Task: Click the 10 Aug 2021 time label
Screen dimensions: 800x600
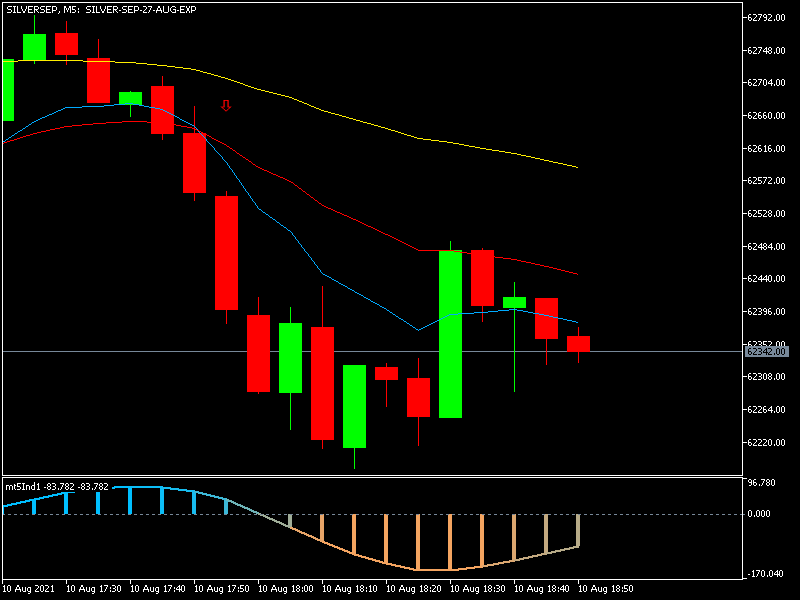Action: 28,589
